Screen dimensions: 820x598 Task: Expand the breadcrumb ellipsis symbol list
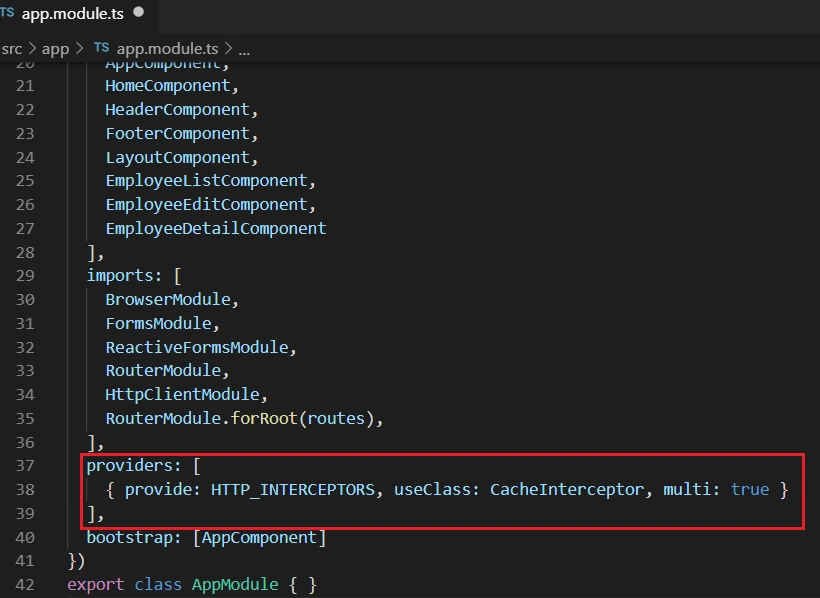[x=244, y=50]
